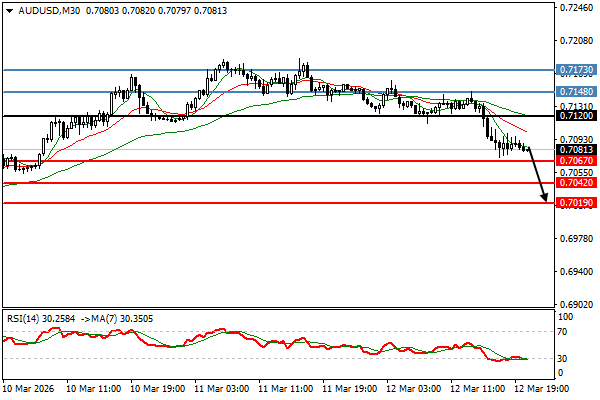The width and height of the screenshot is (600, 400).
Task: Select the red 0.7019 target price tag
Action: (x=576, y=202)
